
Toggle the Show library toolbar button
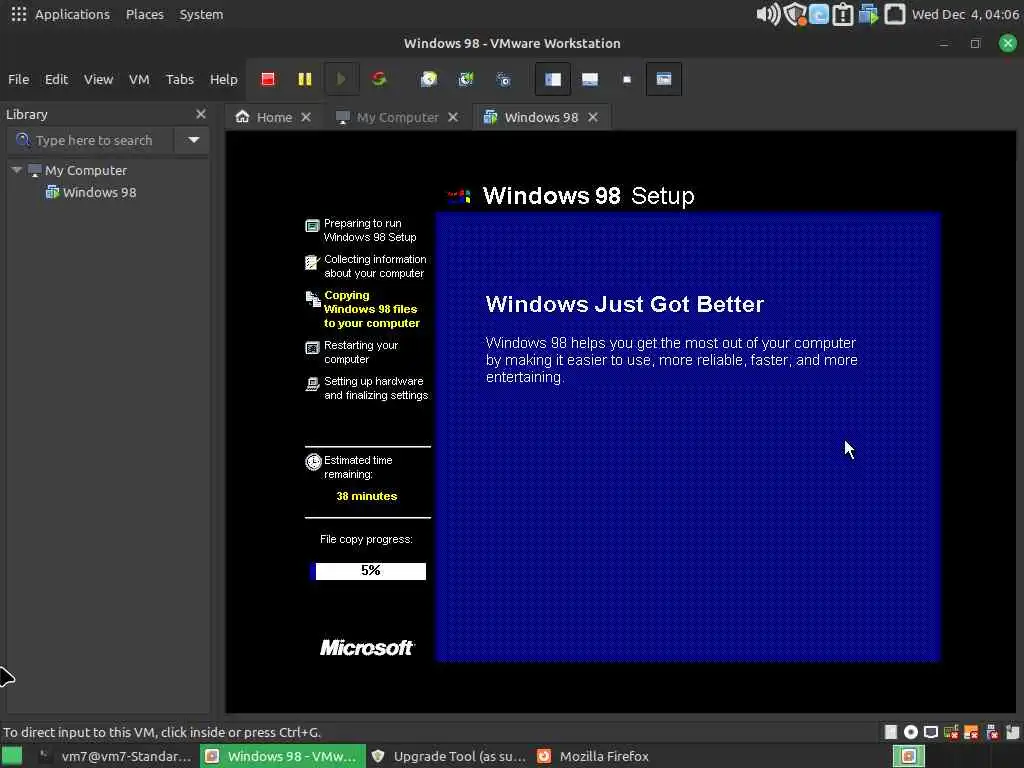pos(552,79)
